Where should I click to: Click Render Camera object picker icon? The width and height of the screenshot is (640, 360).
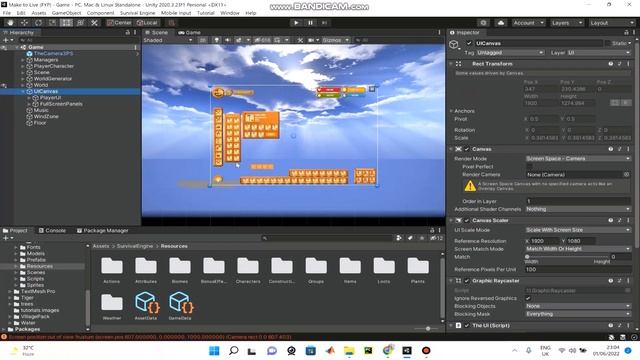click(626, 174)
